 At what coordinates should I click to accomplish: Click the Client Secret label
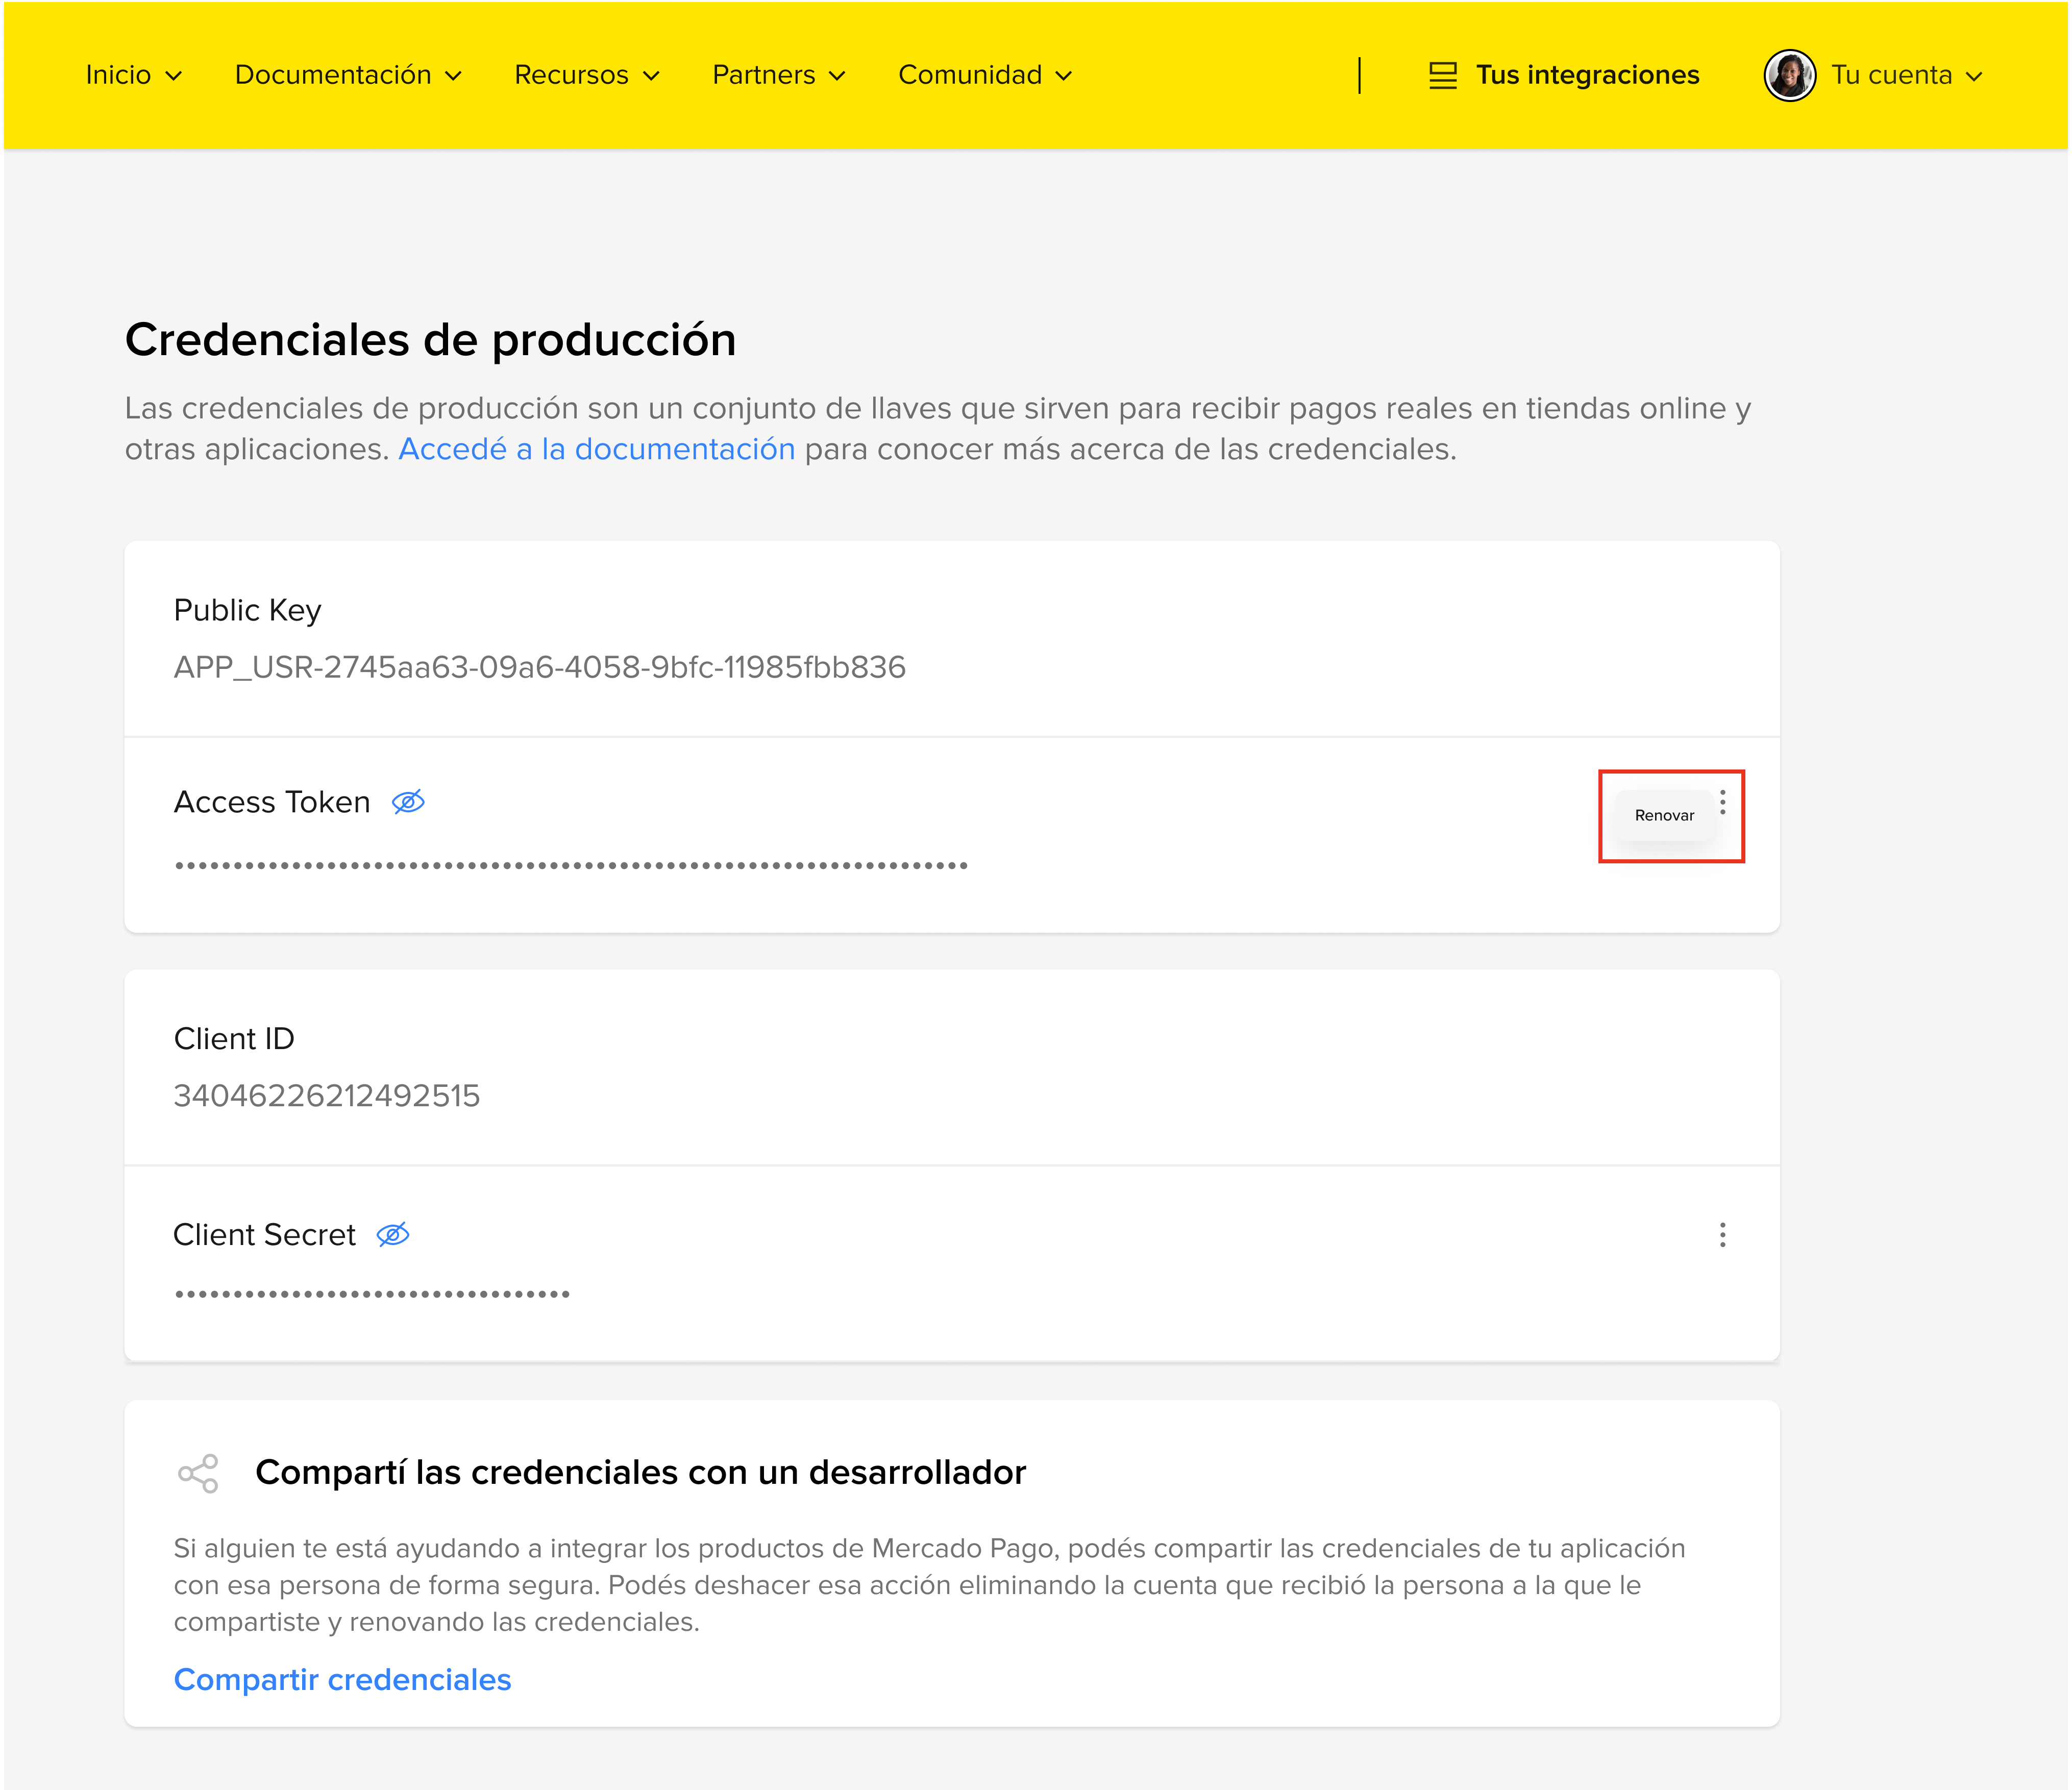(264, 1235)
